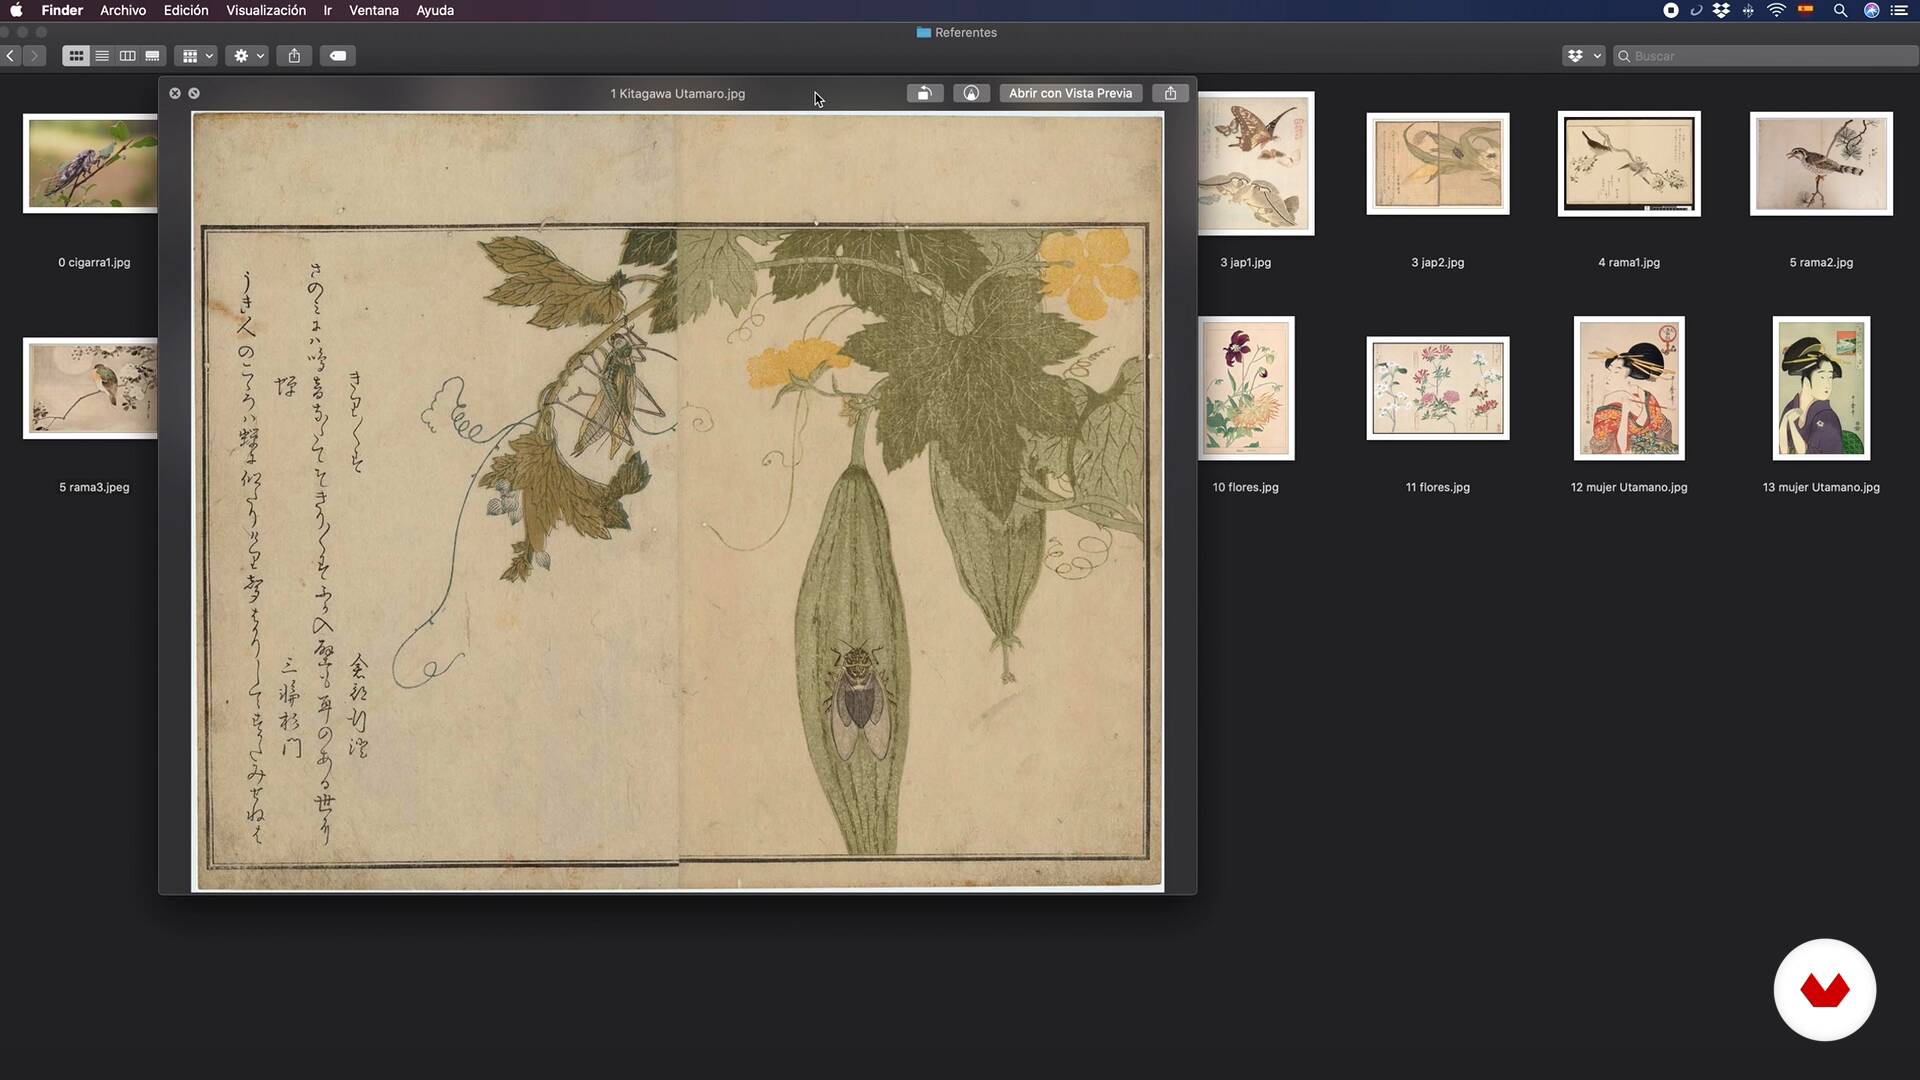This screenshot has height=1080, width=1920.
Task: Open the Visualización menu
Action: click(266, 10)
